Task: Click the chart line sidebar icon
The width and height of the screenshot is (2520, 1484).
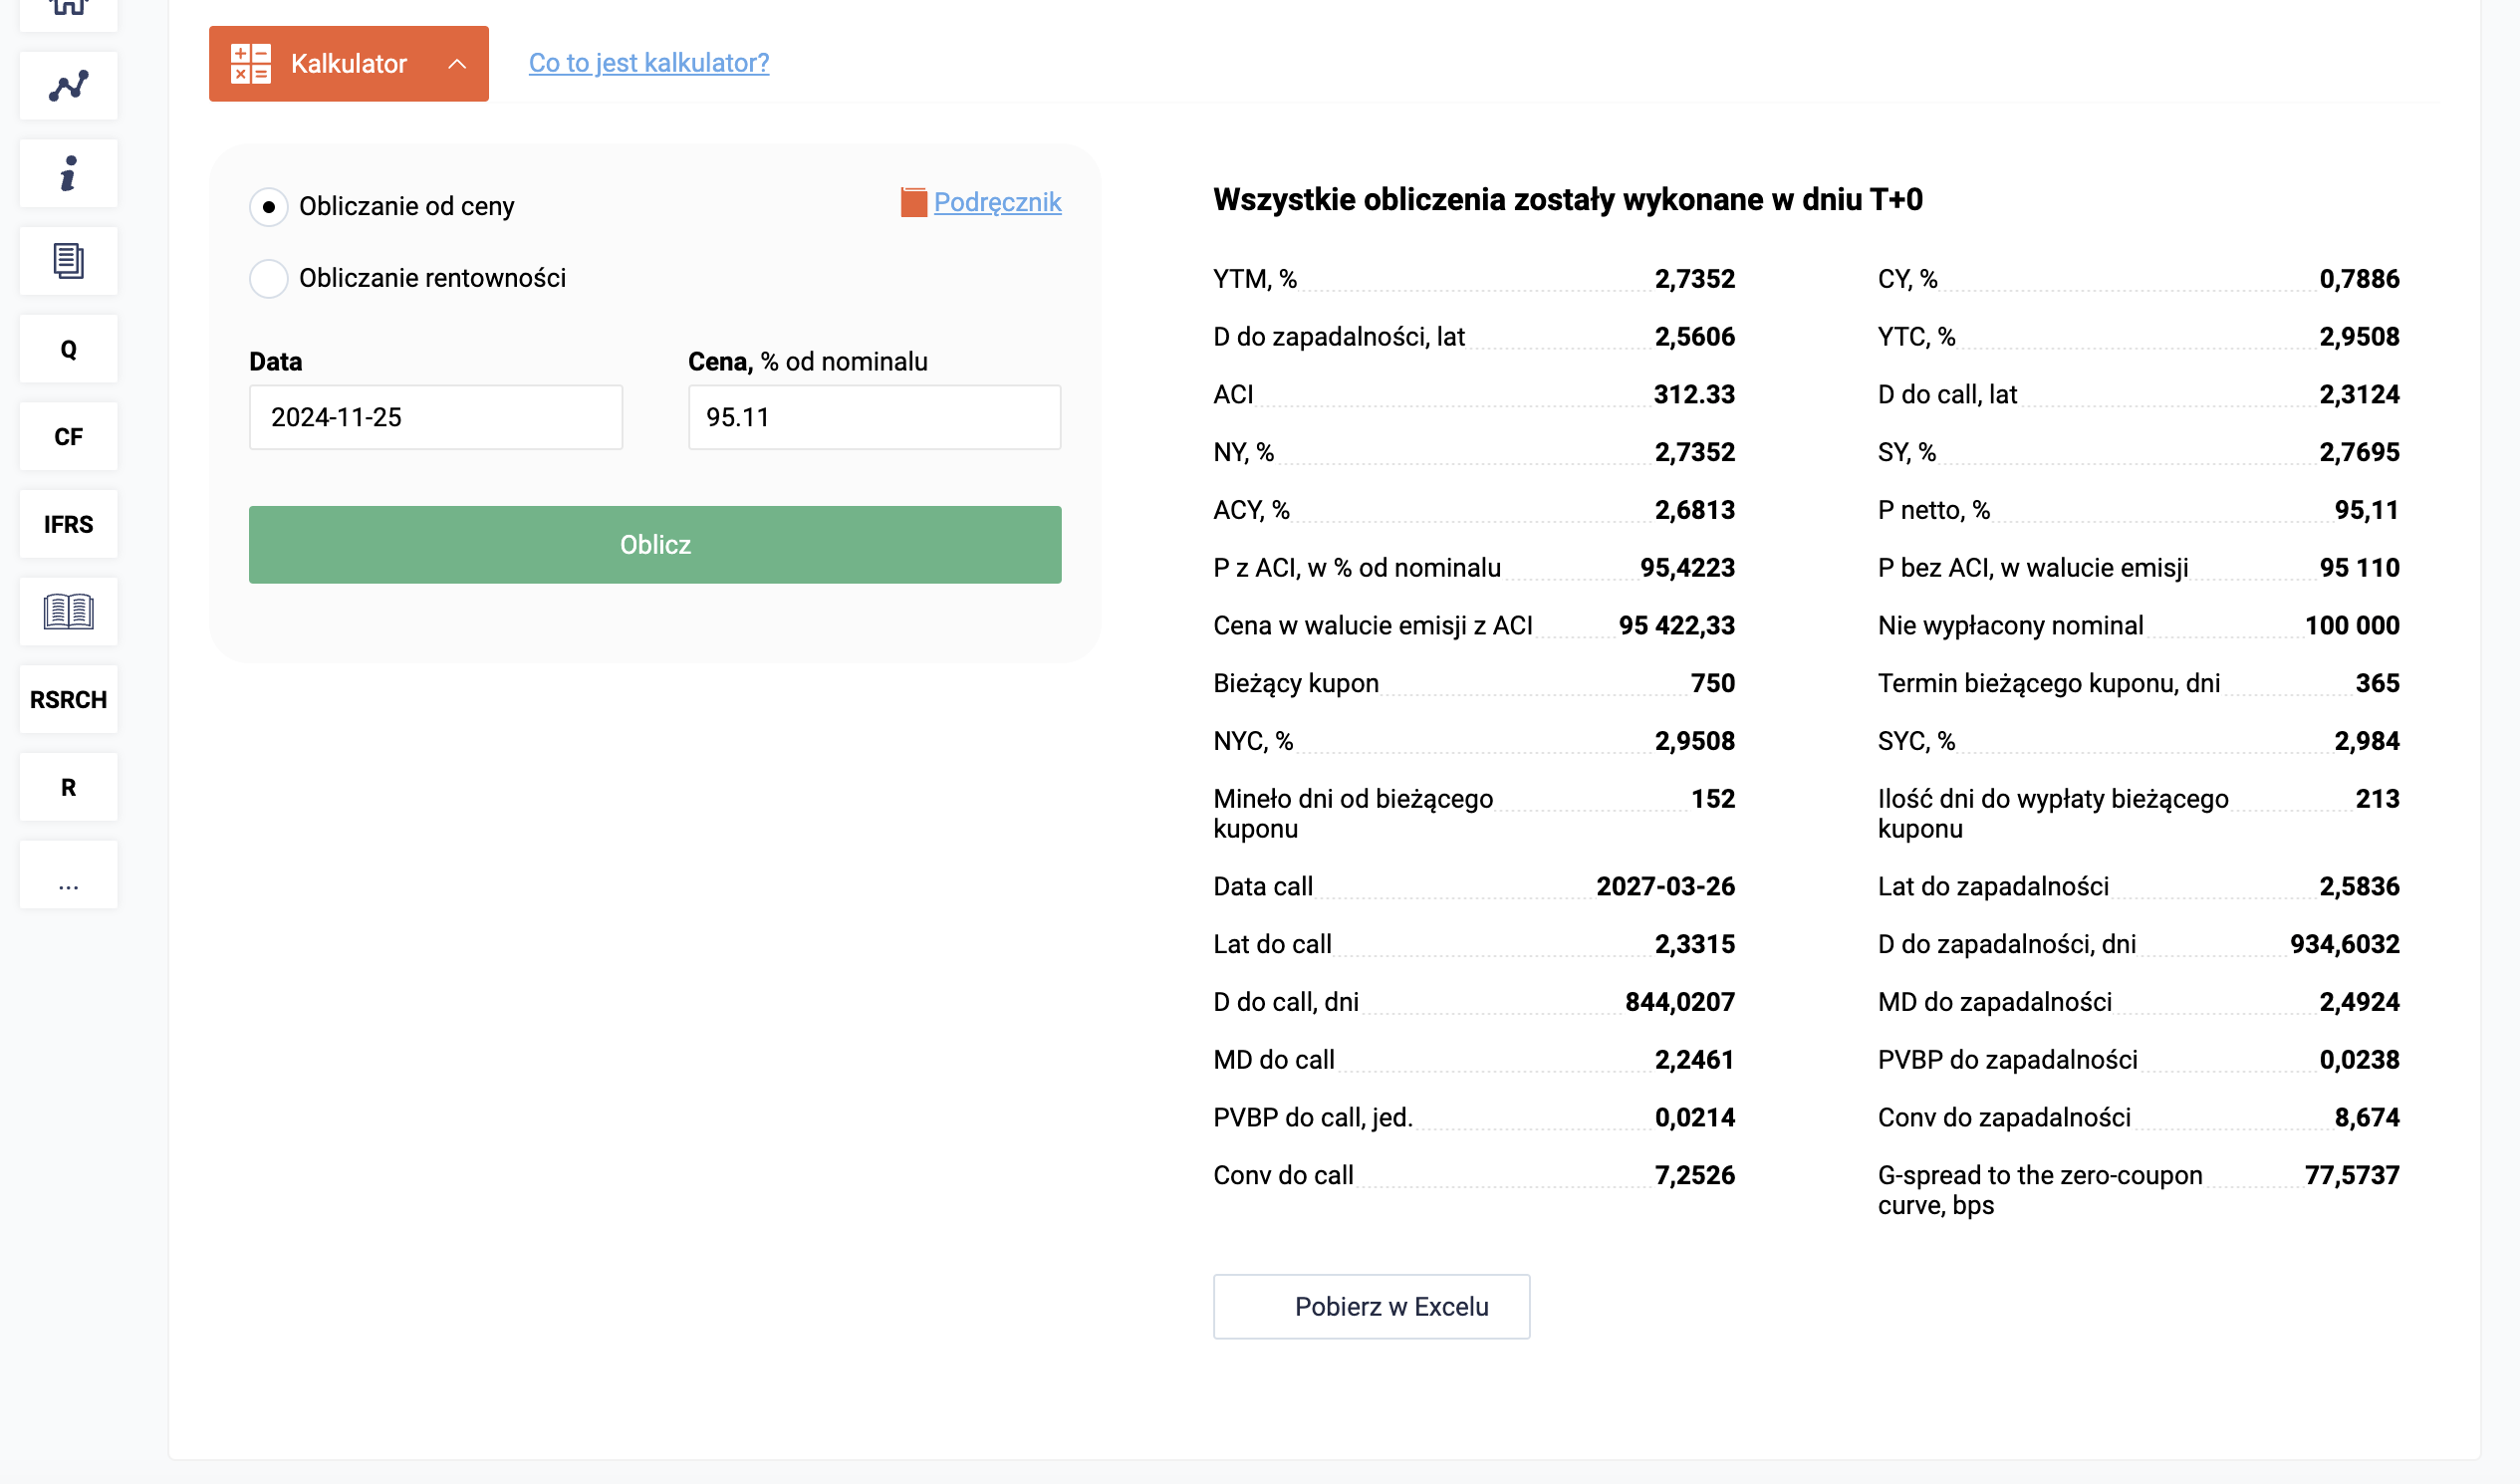Action: [x=68, y=86]
